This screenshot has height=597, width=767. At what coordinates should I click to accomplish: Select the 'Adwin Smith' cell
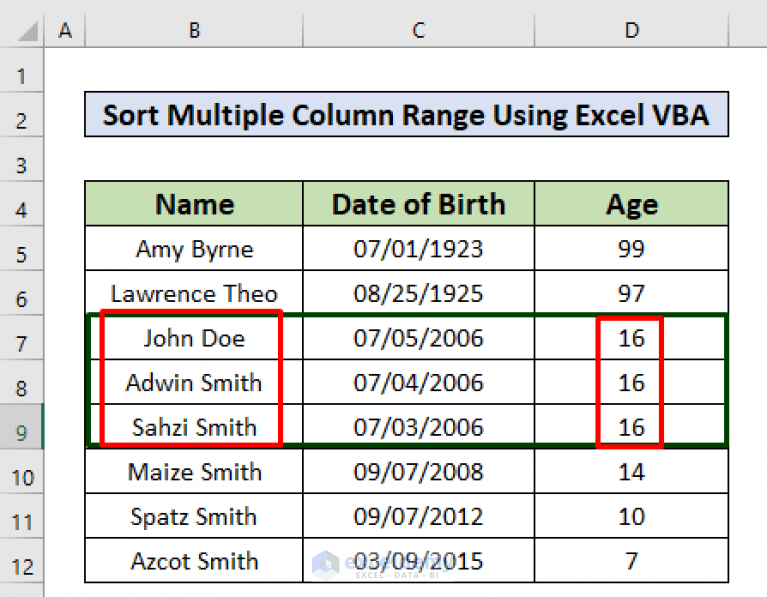(194, 382)
